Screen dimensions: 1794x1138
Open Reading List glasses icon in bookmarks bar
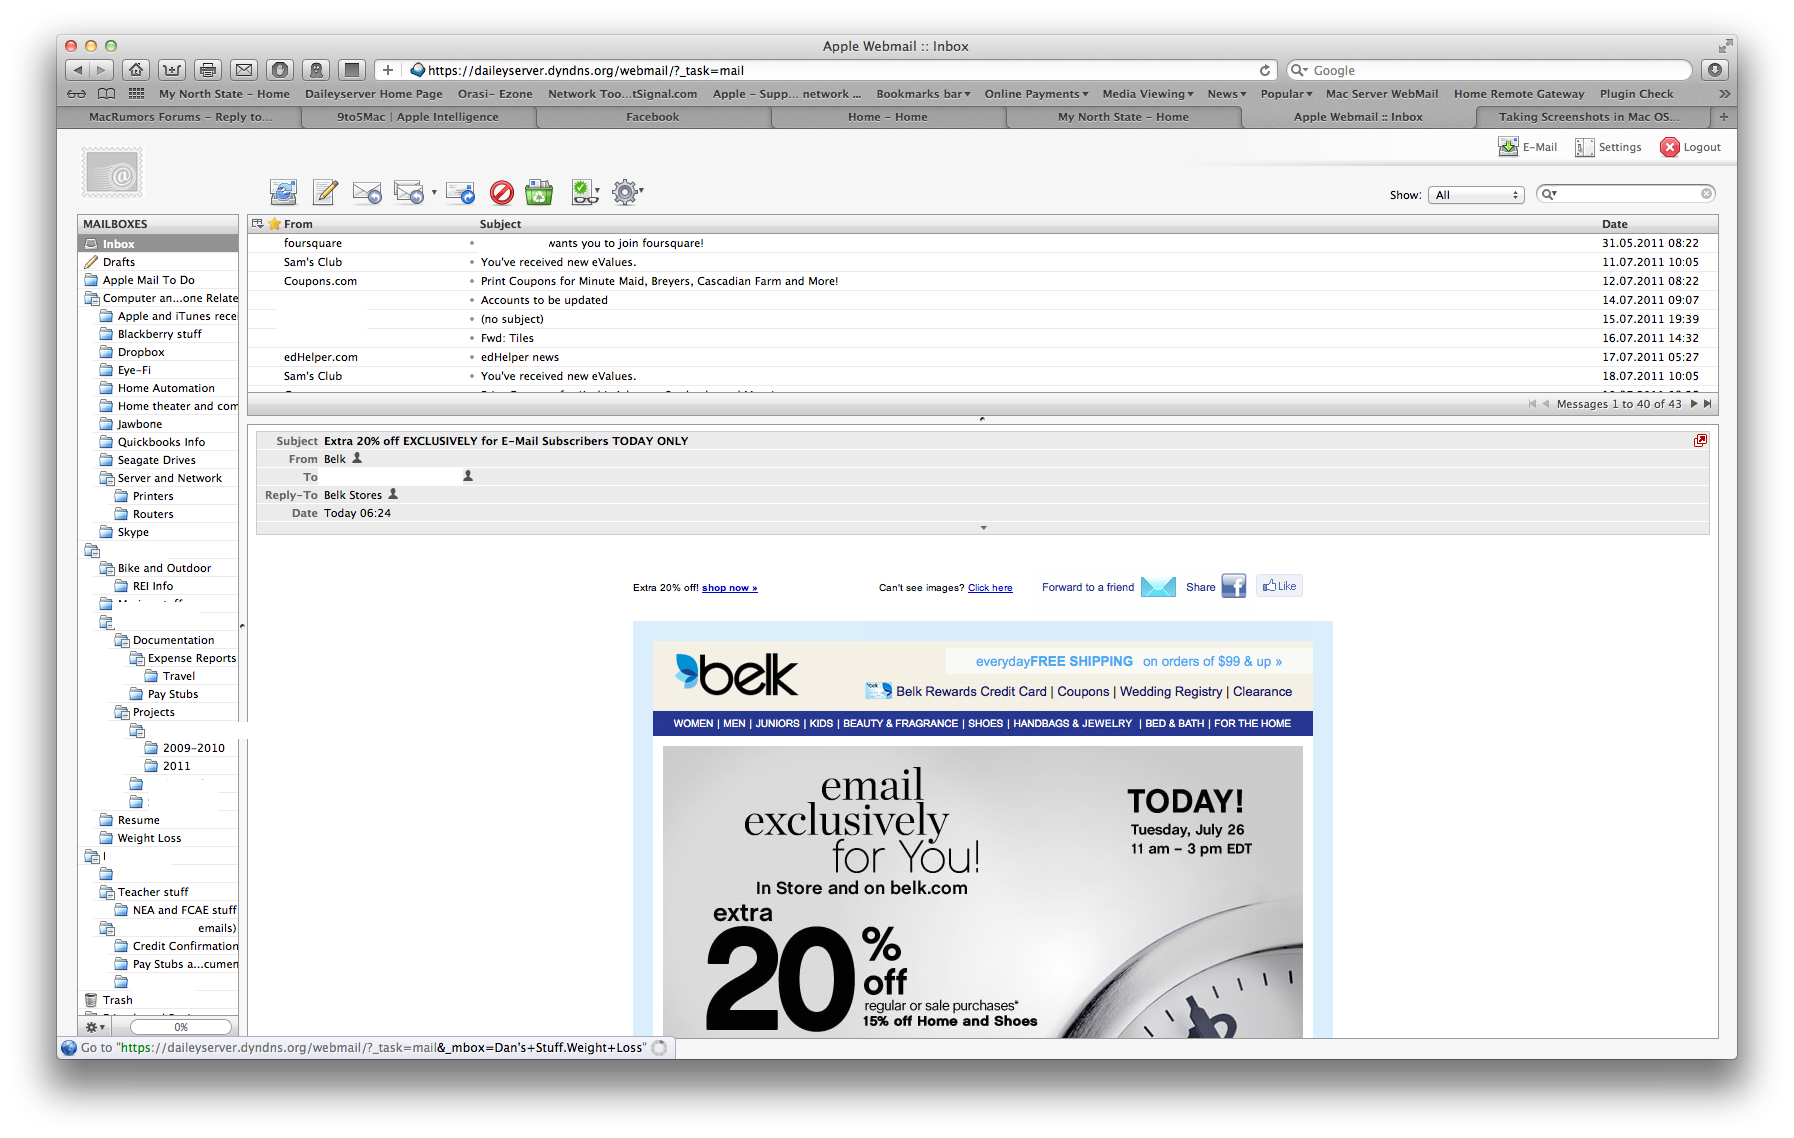pyautogui.click(x=76, y=94)
